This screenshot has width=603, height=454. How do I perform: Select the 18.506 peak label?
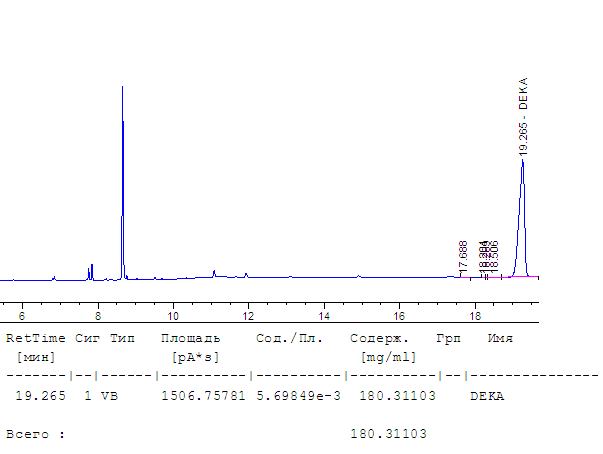pyautogui.click(x=494, y=257)
